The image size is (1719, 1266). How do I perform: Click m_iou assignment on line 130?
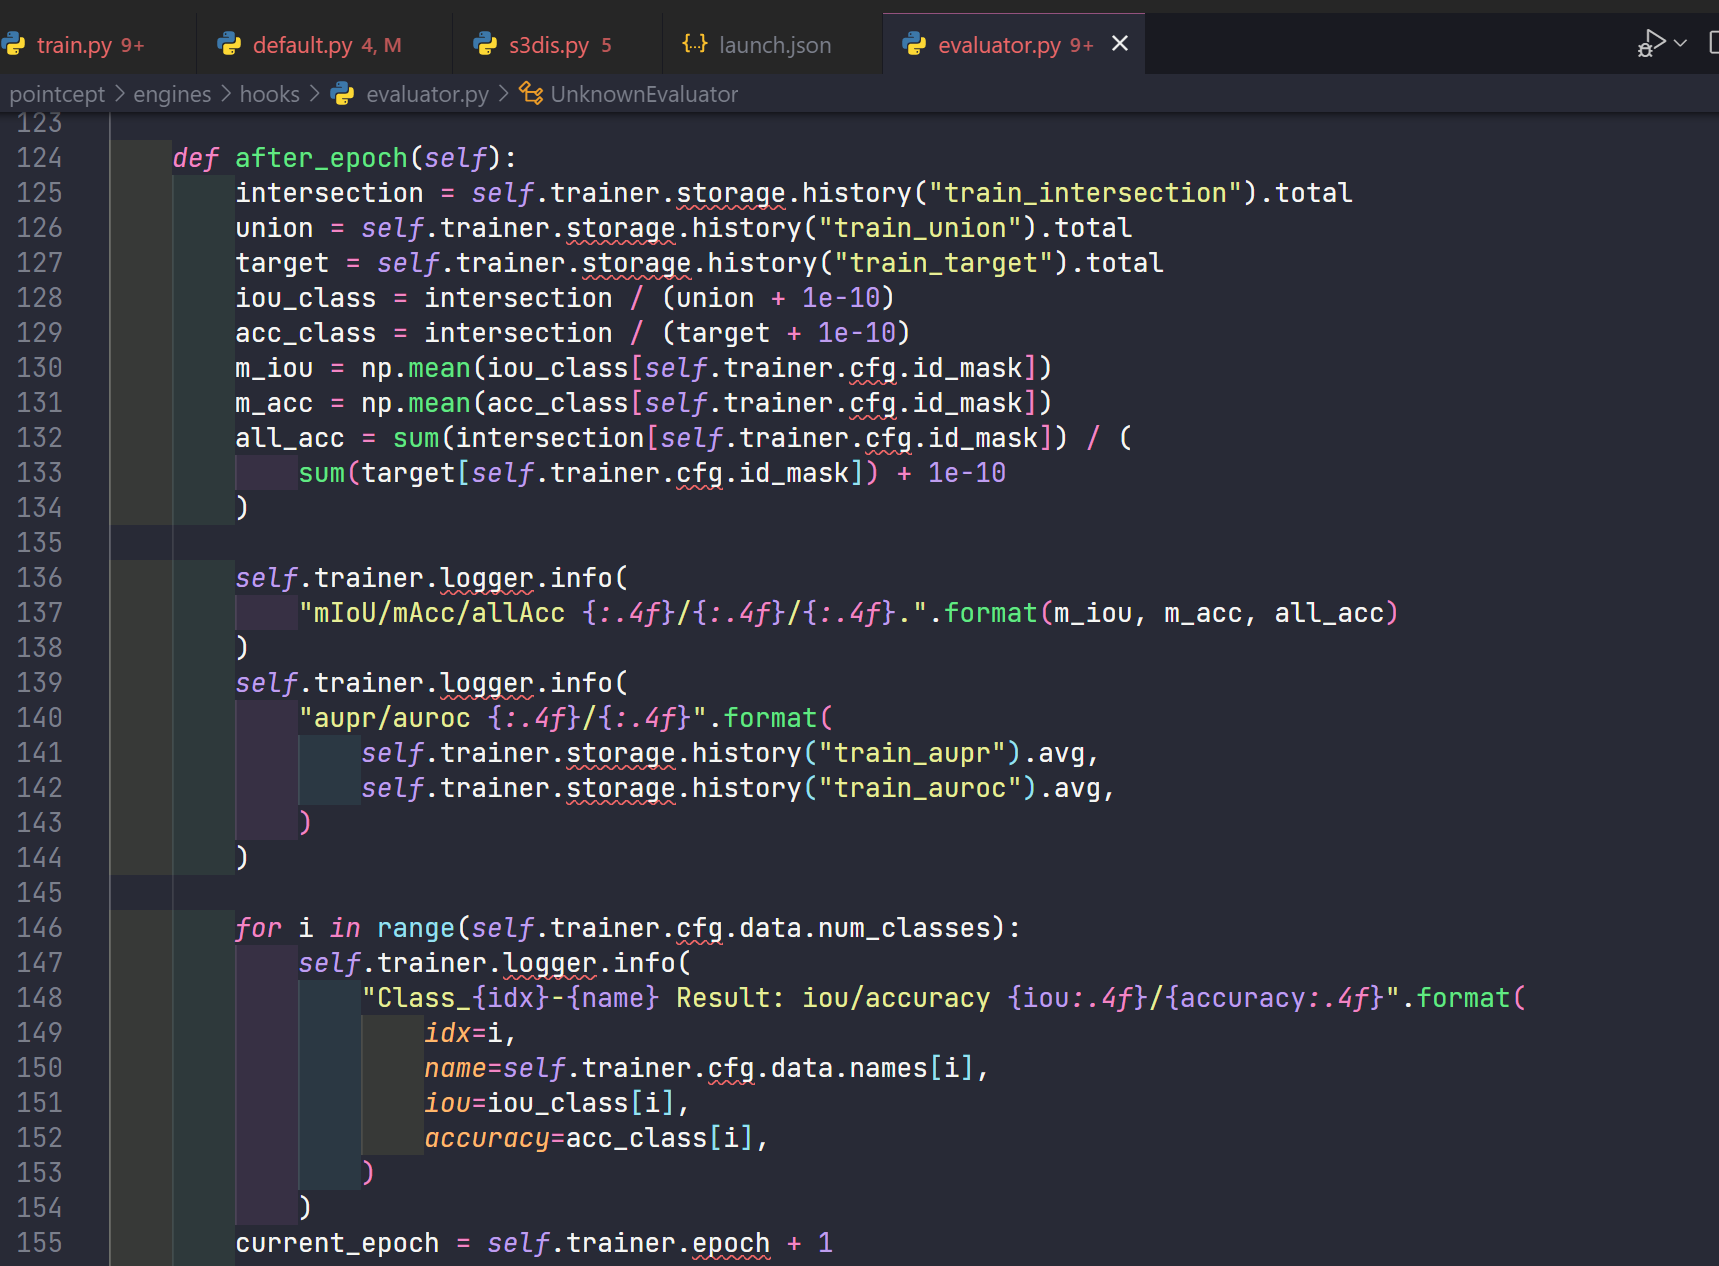pos(274,368)
